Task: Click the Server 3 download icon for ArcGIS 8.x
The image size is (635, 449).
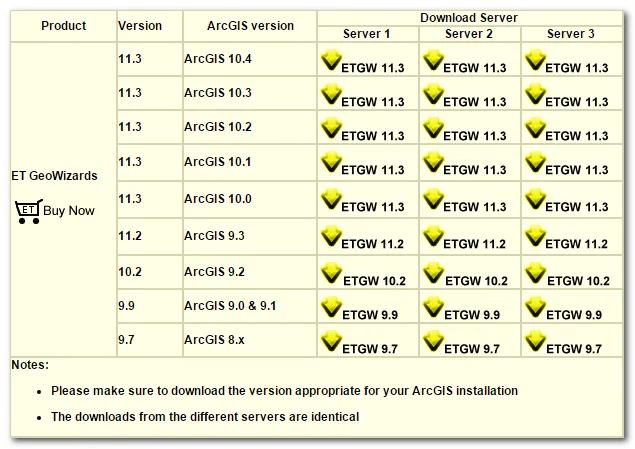Action: (535, 341)
